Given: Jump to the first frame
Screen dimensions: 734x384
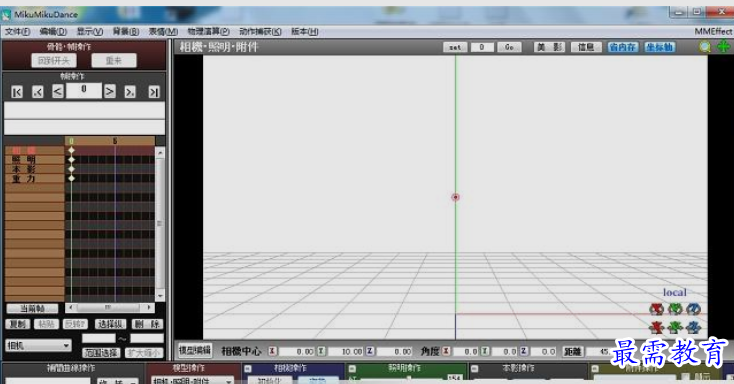Looking at the screenshot, I should tap(17, 92).
